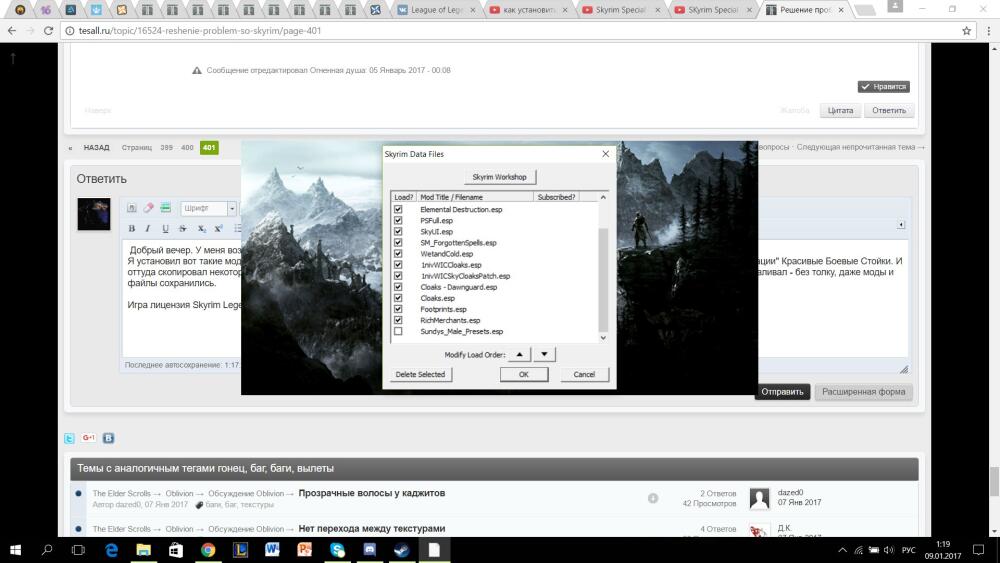Apply underline formatting in reply editor
Screen dimensions: 1000x563
165,228
